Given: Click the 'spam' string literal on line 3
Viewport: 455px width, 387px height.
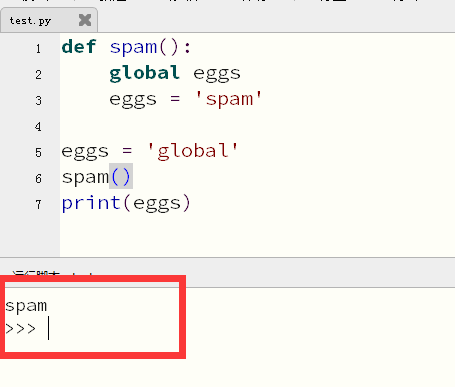Looking at the screenshot, I should (229, 99).
